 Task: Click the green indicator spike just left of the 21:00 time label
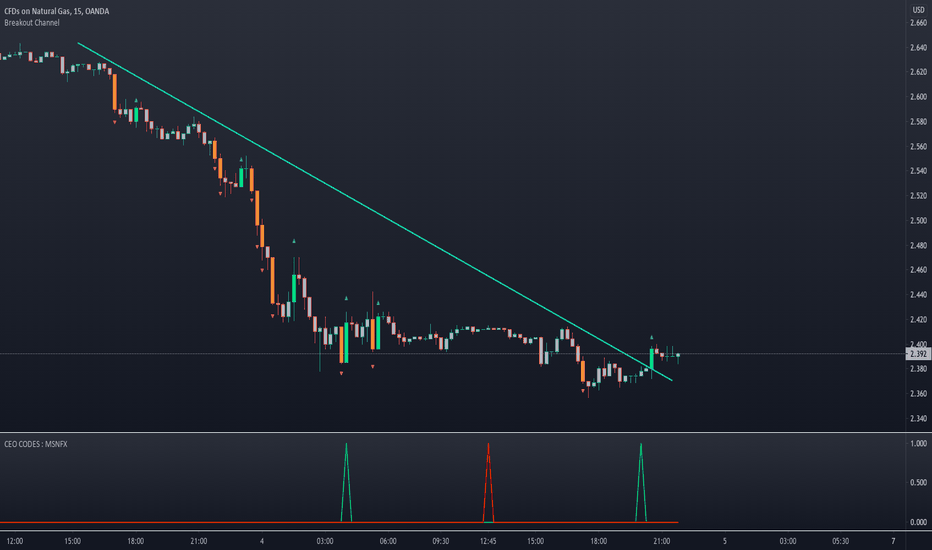641,483
